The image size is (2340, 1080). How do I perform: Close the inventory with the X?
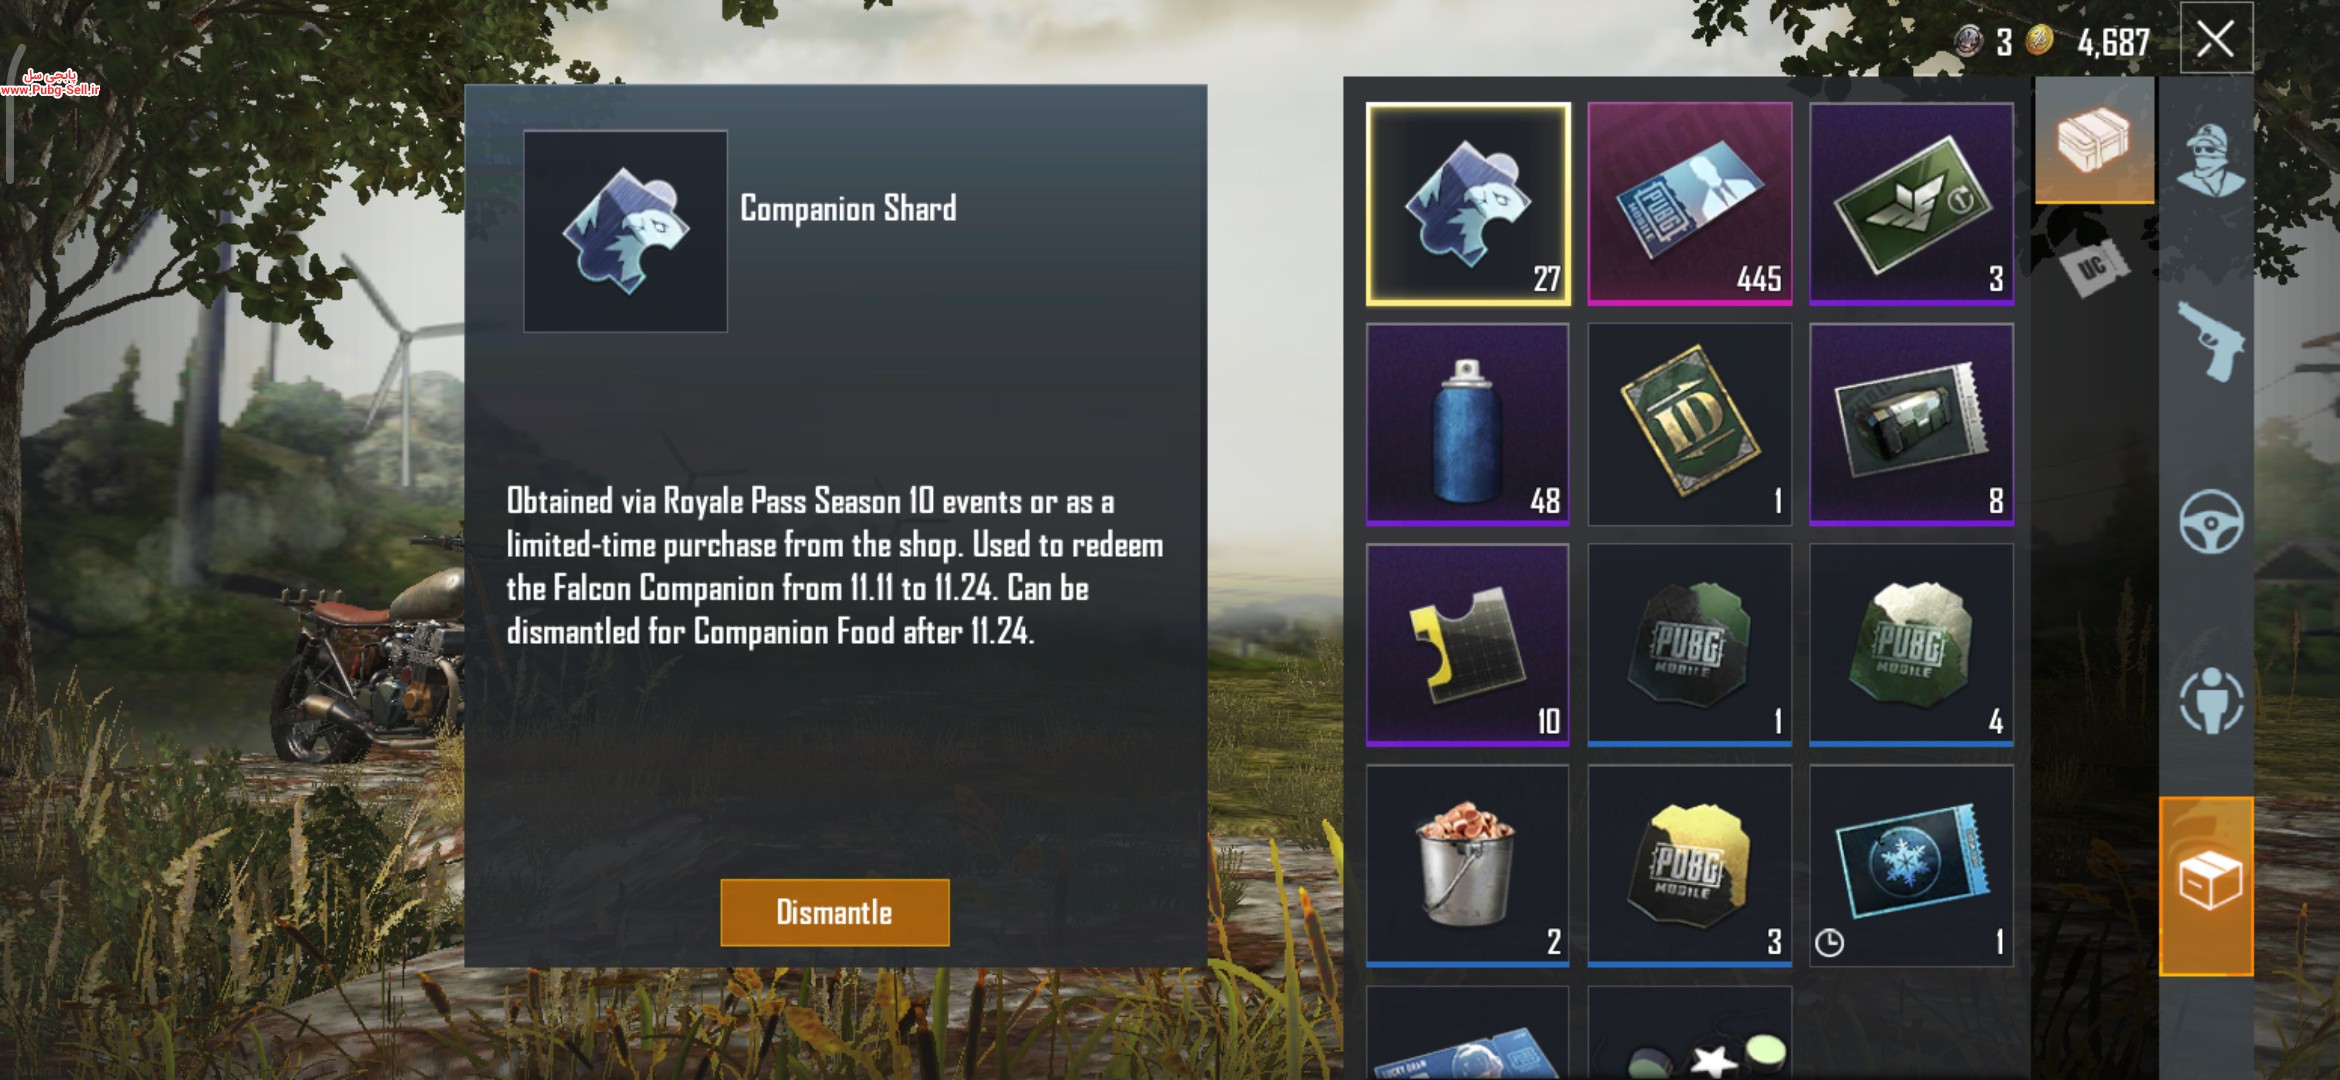(2216, 39)
